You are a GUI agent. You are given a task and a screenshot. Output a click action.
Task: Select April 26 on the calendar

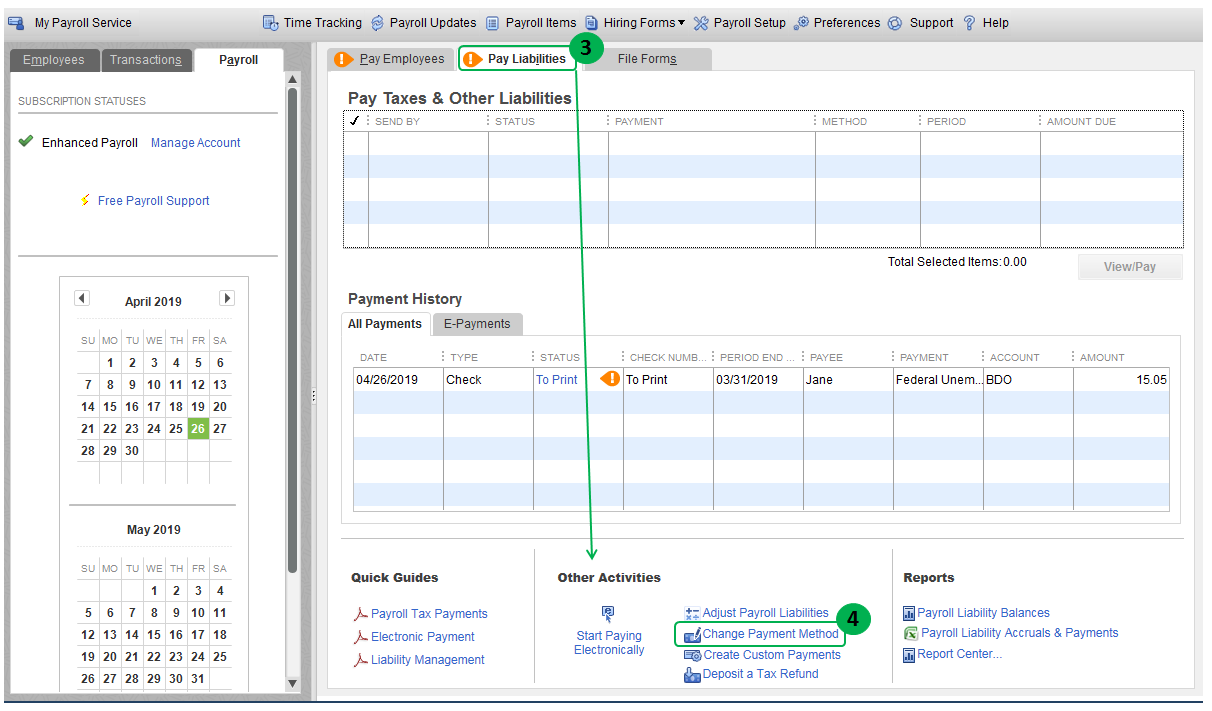pyautogui.click(x=197, y=428)
